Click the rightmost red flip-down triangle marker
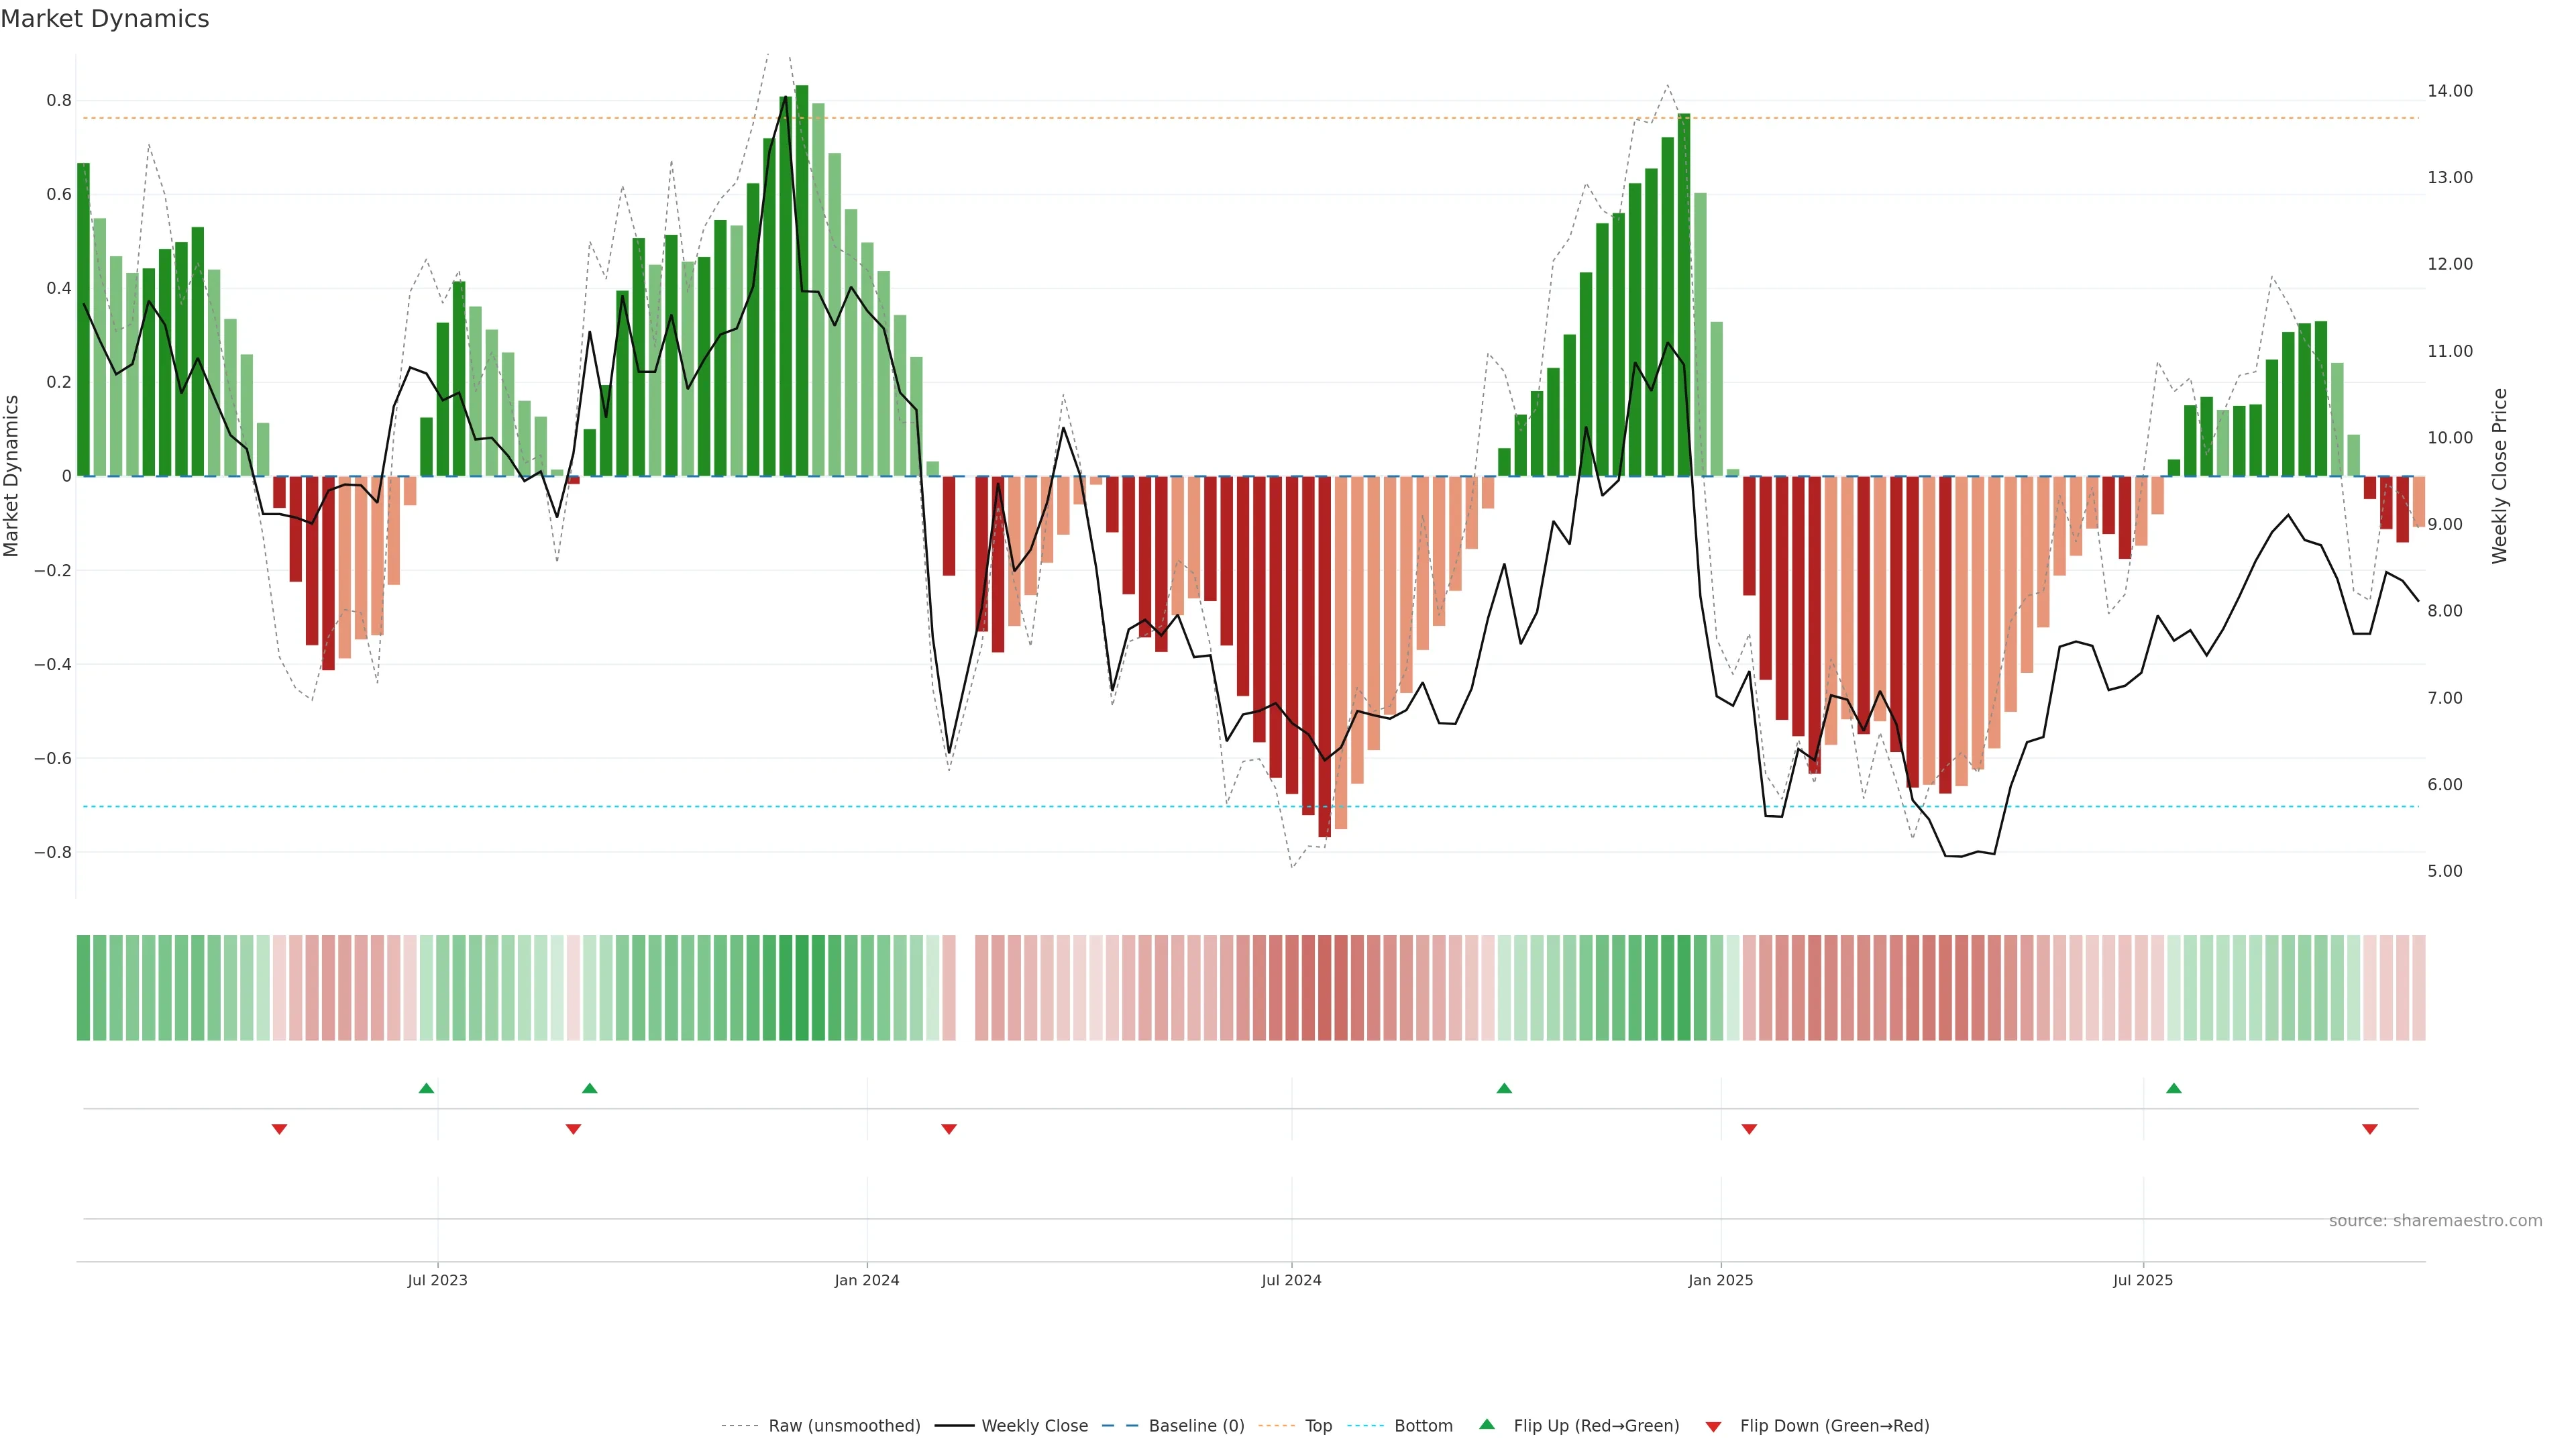This screenshot has width=2576, height=1449. (x=2369, y=1129)
